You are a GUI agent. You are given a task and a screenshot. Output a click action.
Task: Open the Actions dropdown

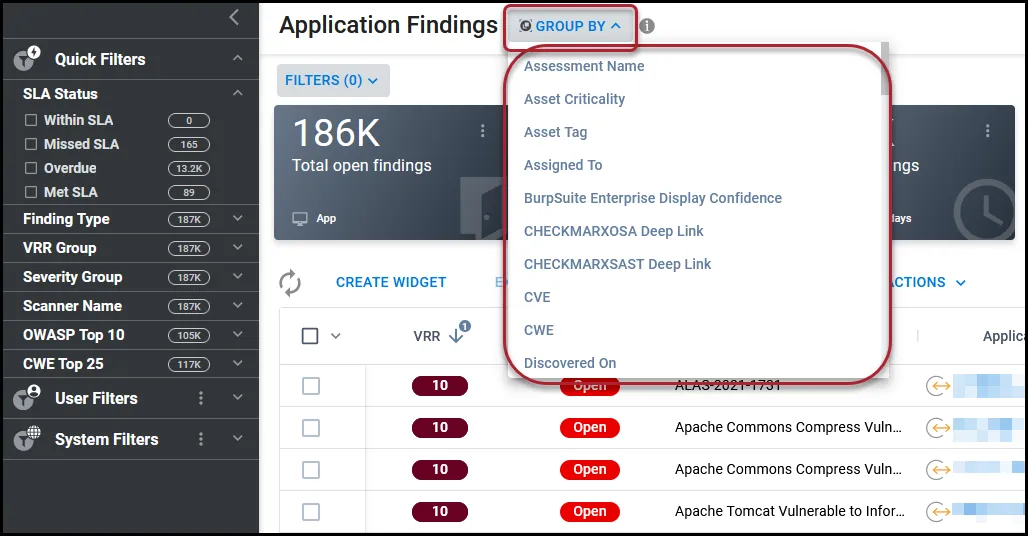(926, 282)
